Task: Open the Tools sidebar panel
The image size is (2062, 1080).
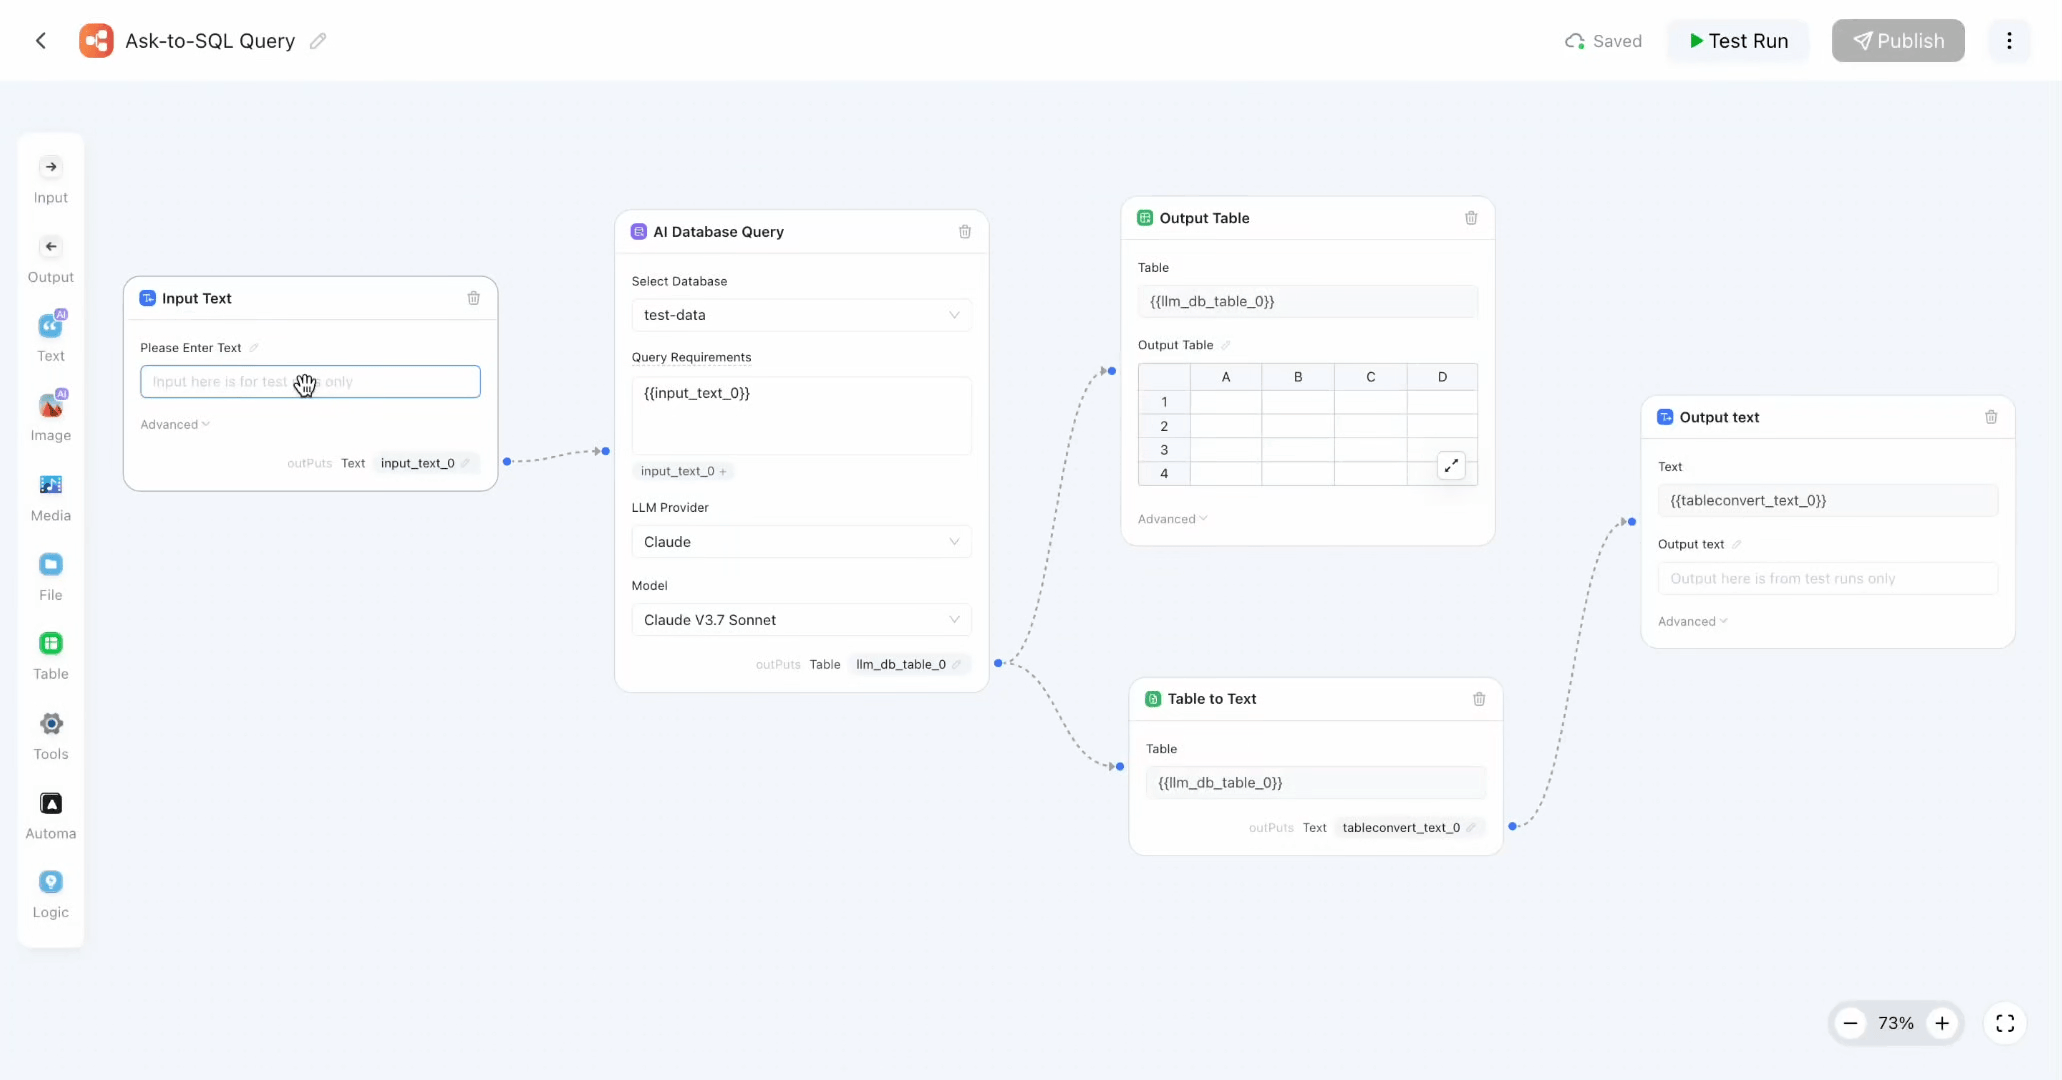Action: [50, 735]
